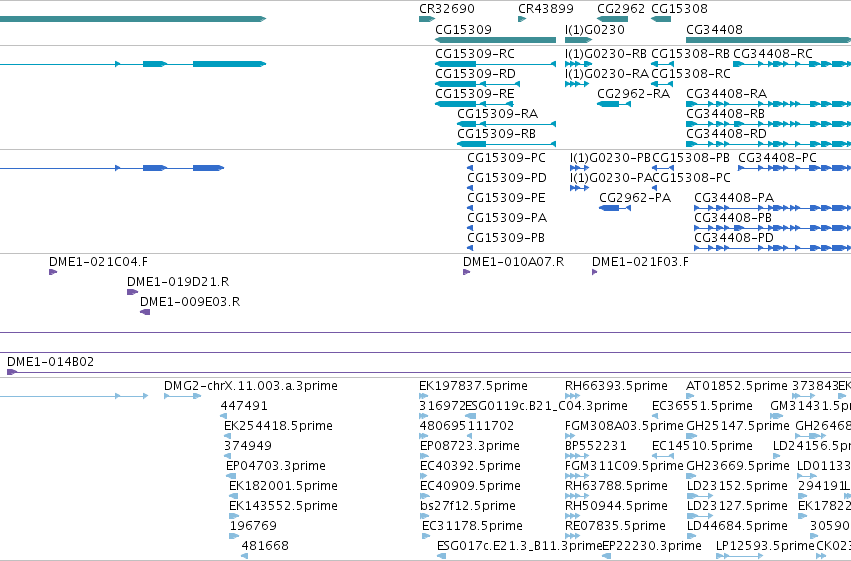
Task: Select transcript CG34408-RD
Action: (769, 144)
